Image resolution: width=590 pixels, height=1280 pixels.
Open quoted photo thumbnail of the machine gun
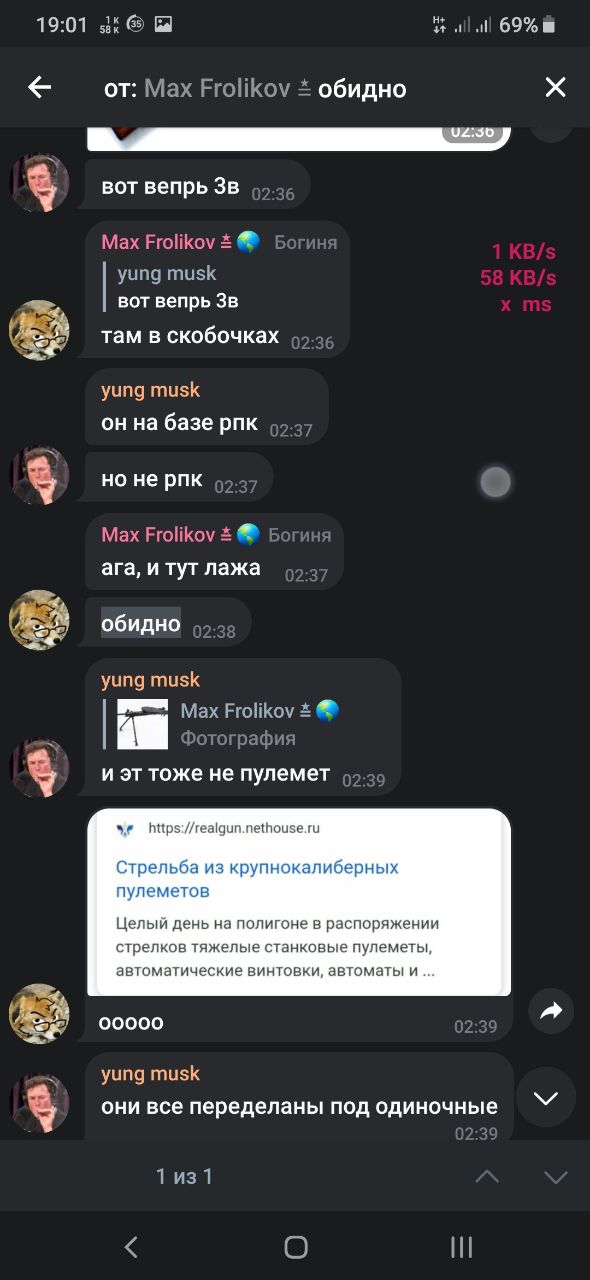[143, 725]
